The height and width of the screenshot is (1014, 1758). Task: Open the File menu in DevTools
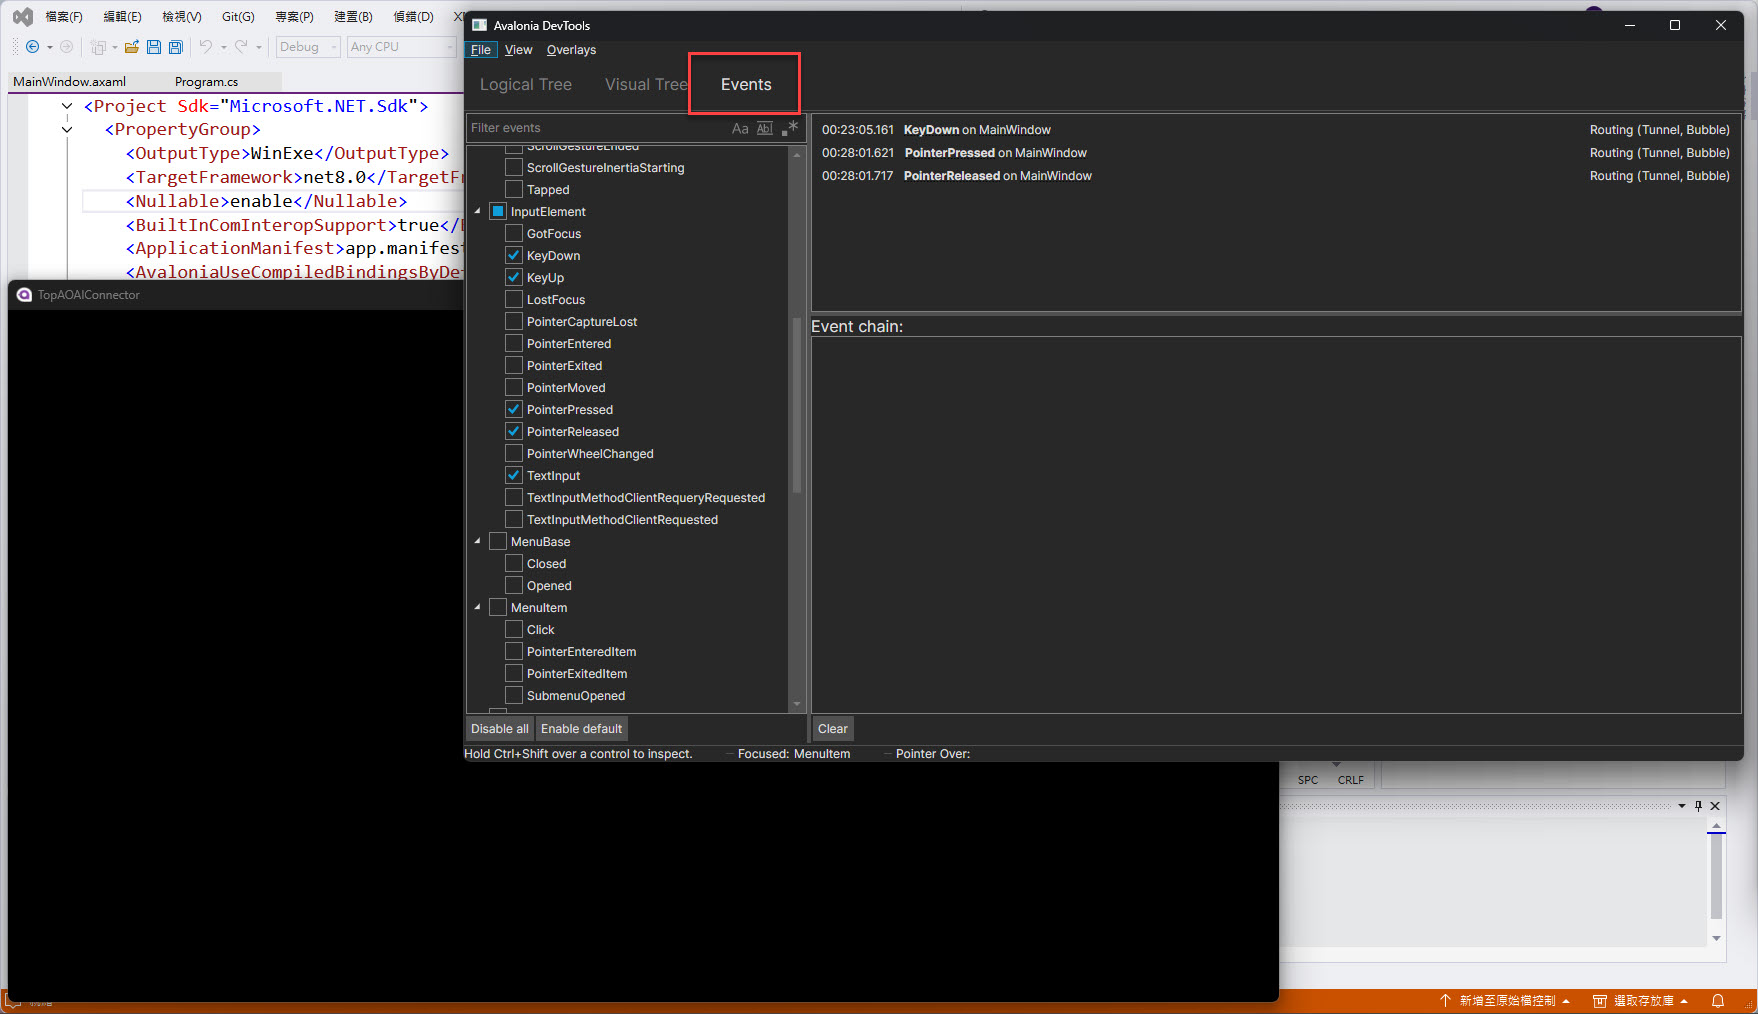(x=481, y=50)
